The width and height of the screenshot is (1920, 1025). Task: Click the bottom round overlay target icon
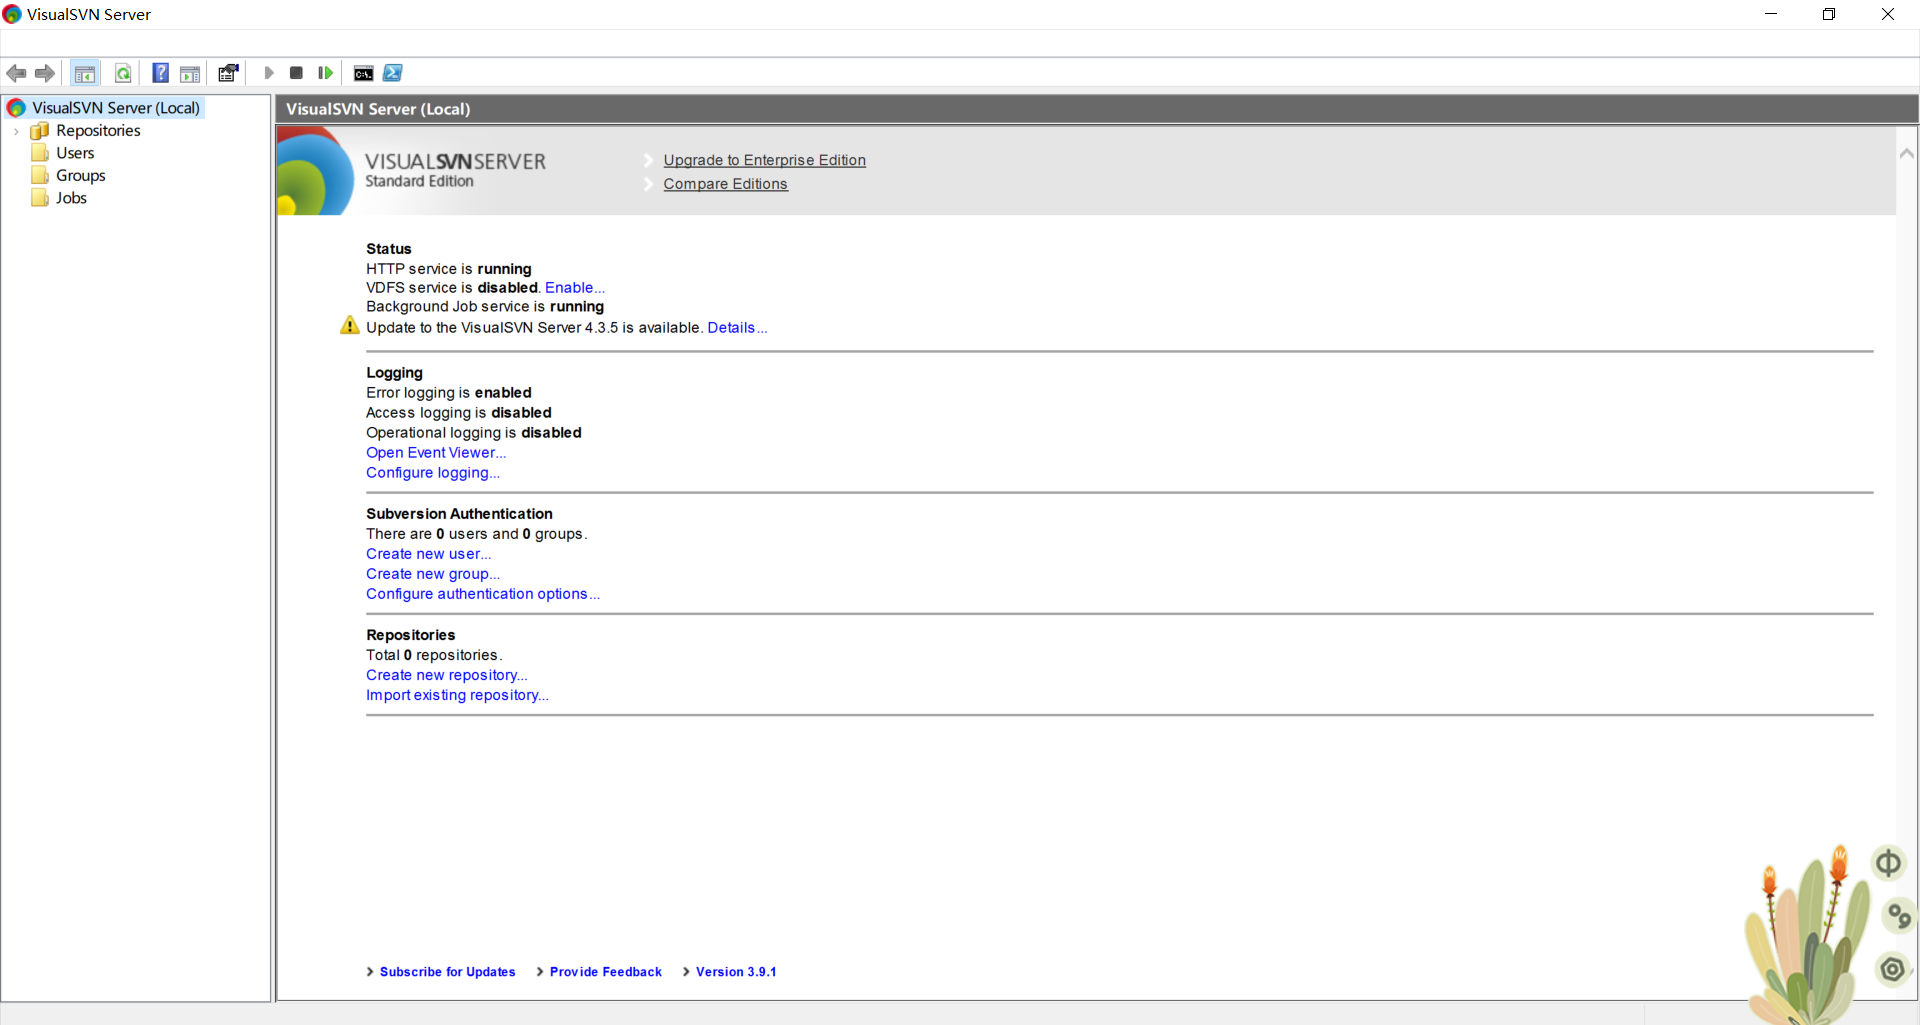tap(1892, 969)
